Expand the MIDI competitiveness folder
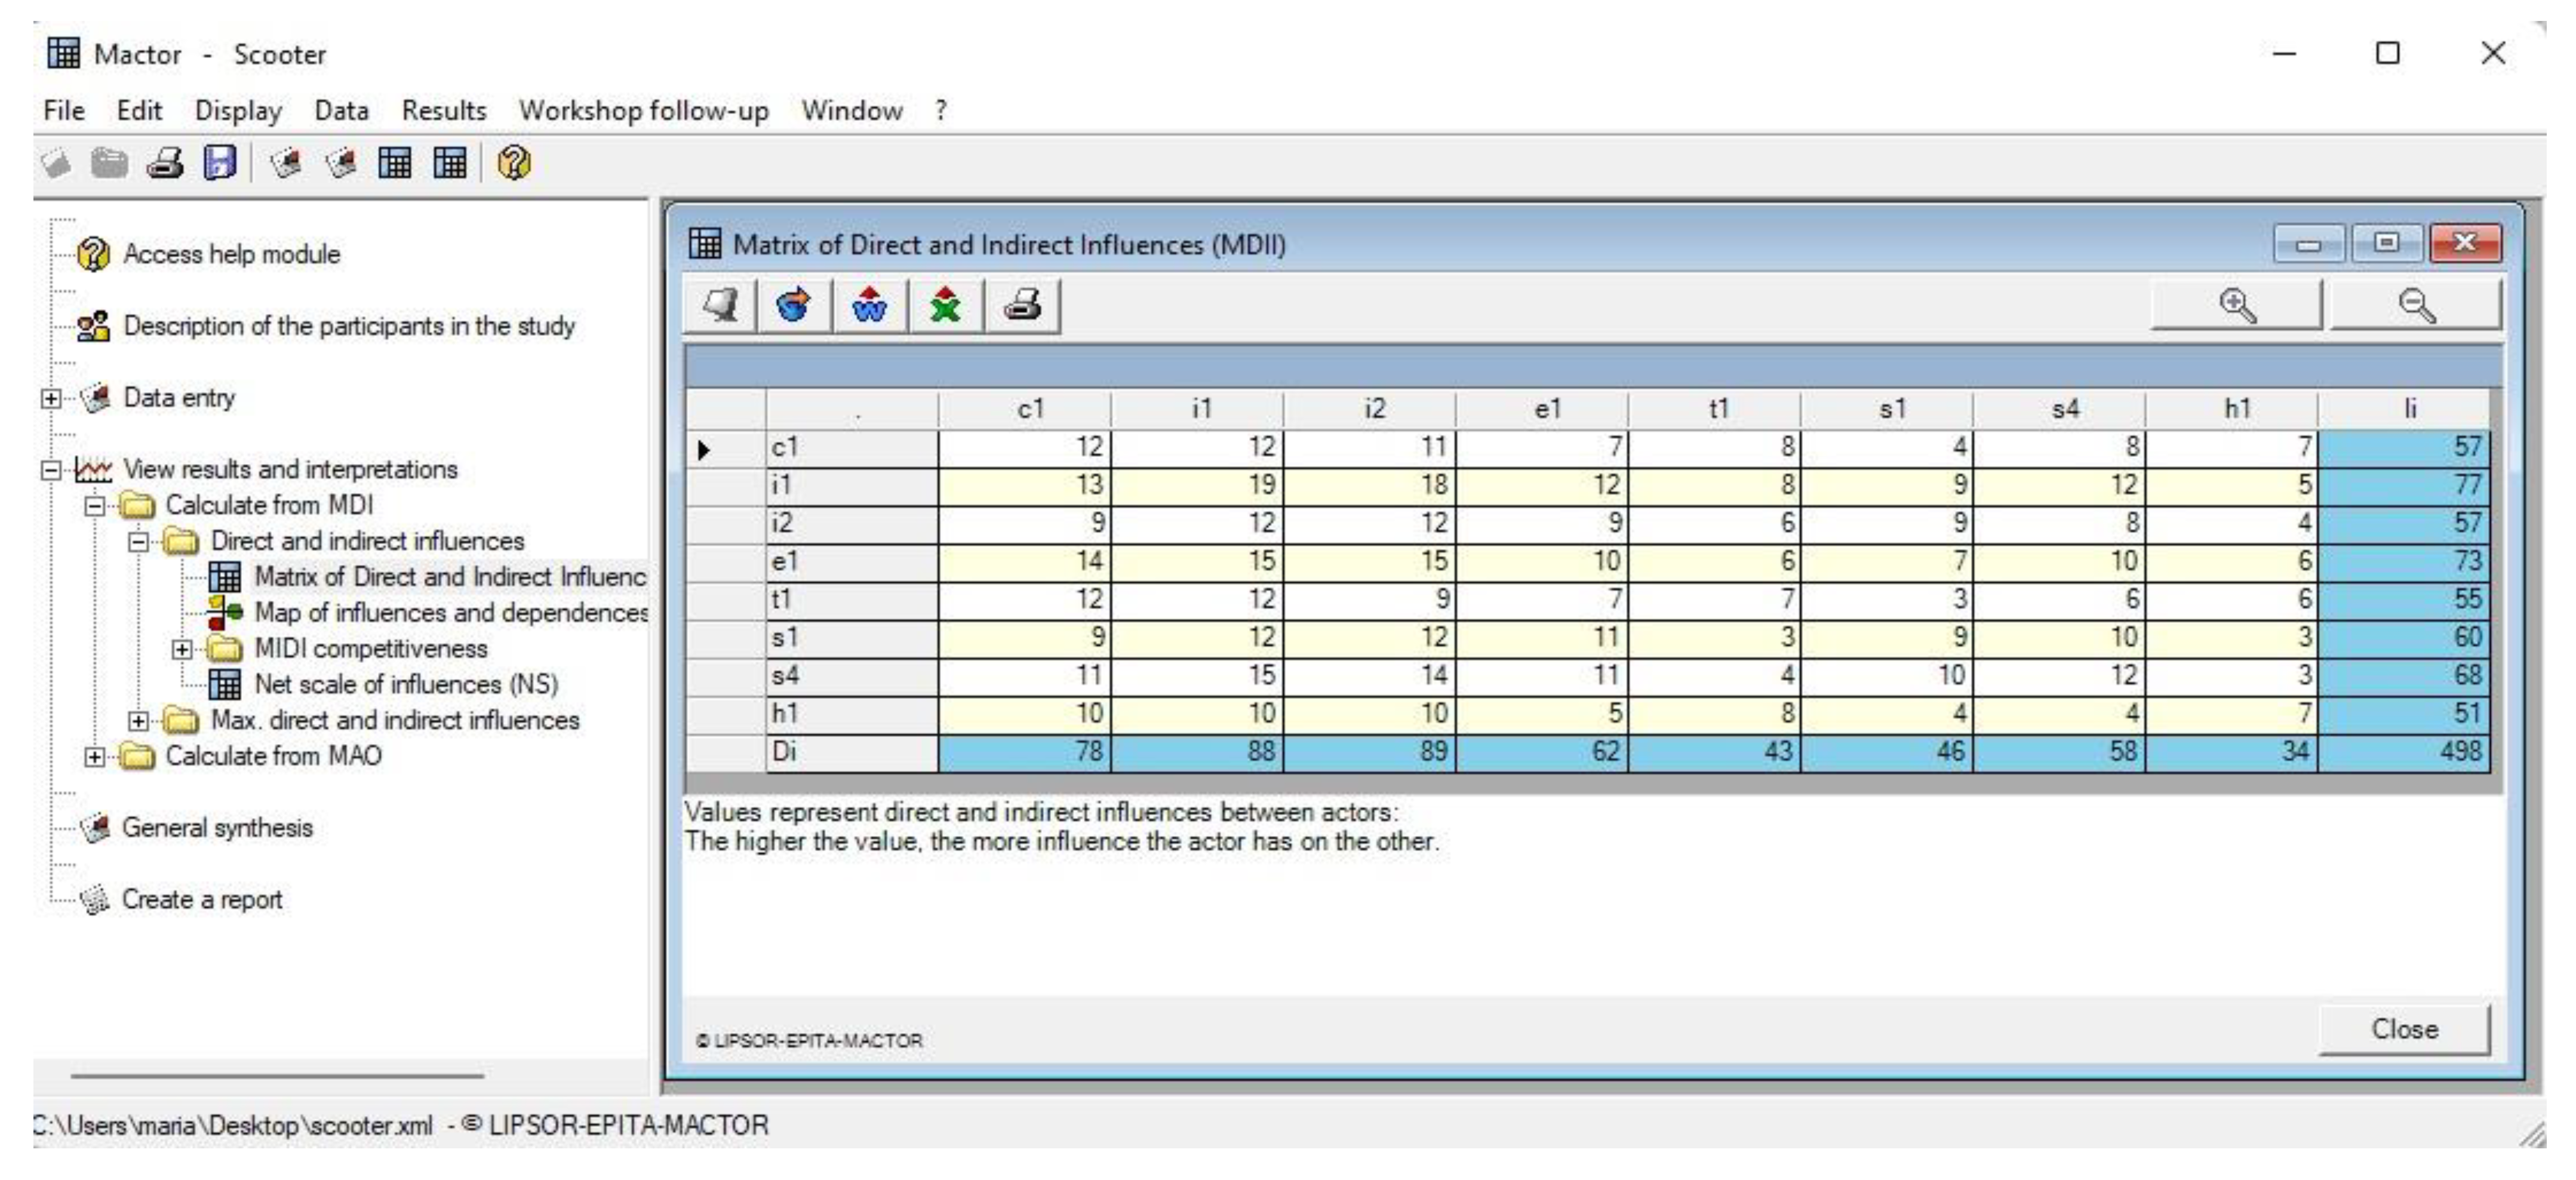Screen dimensions: 2576x1180 click(182, 649)
